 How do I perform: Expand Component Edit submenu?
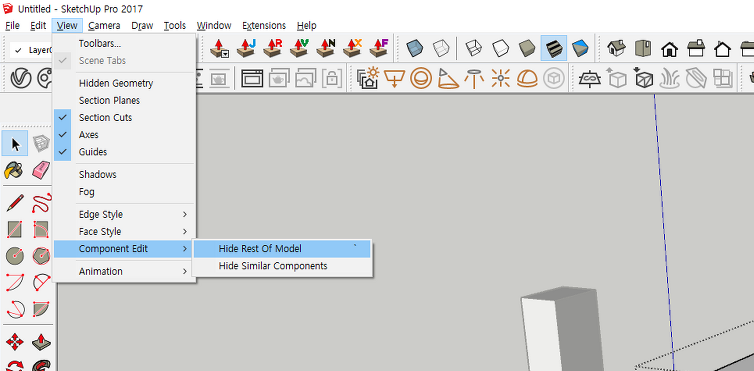125,248
